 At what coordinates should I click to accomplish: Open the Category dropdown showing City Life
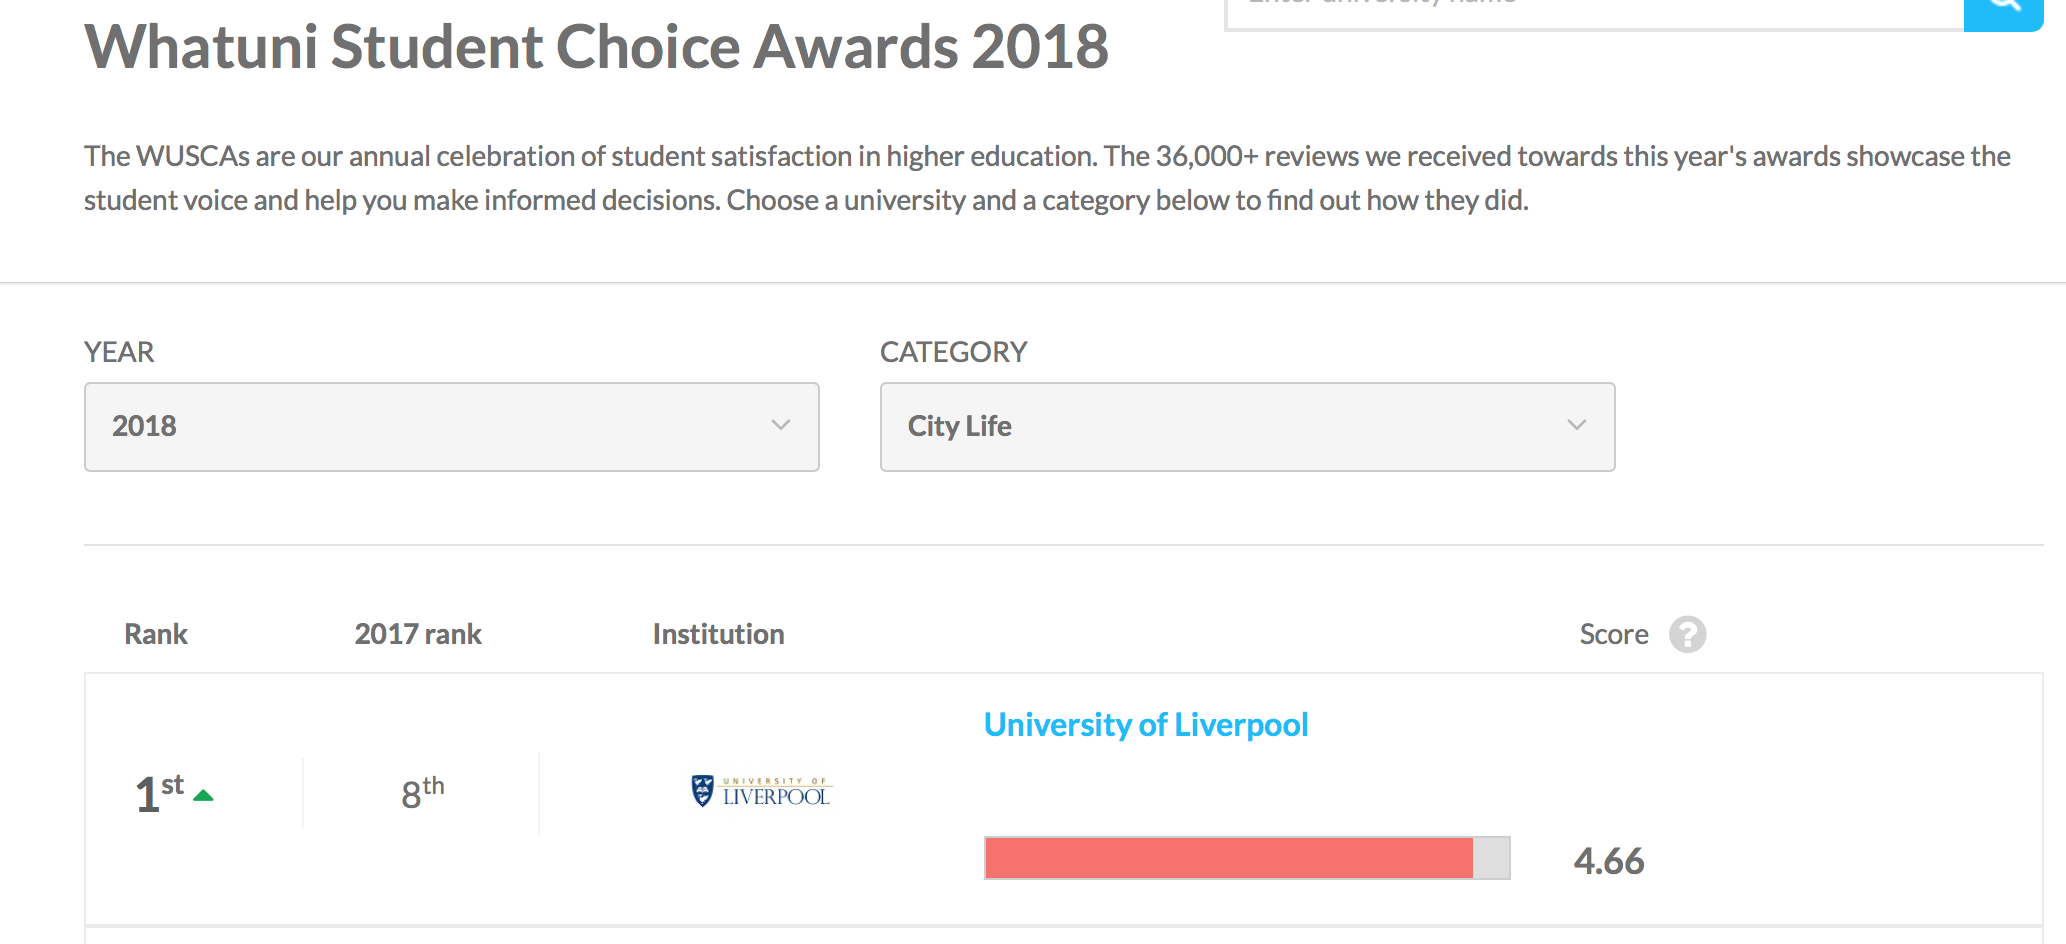pos(1247,427)
